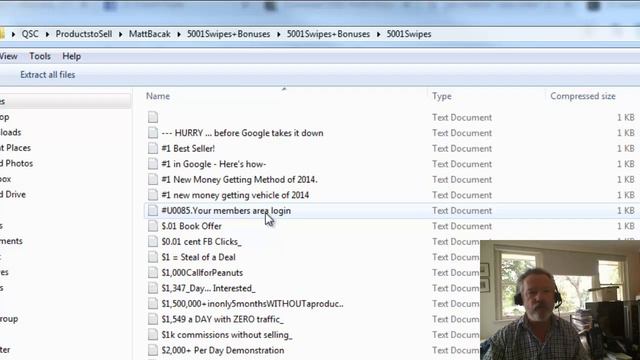The width and height of the screenshot is (640, 360).
Task: Expand the breadcrumb arrow after QSC
Action: click(47, 34)
